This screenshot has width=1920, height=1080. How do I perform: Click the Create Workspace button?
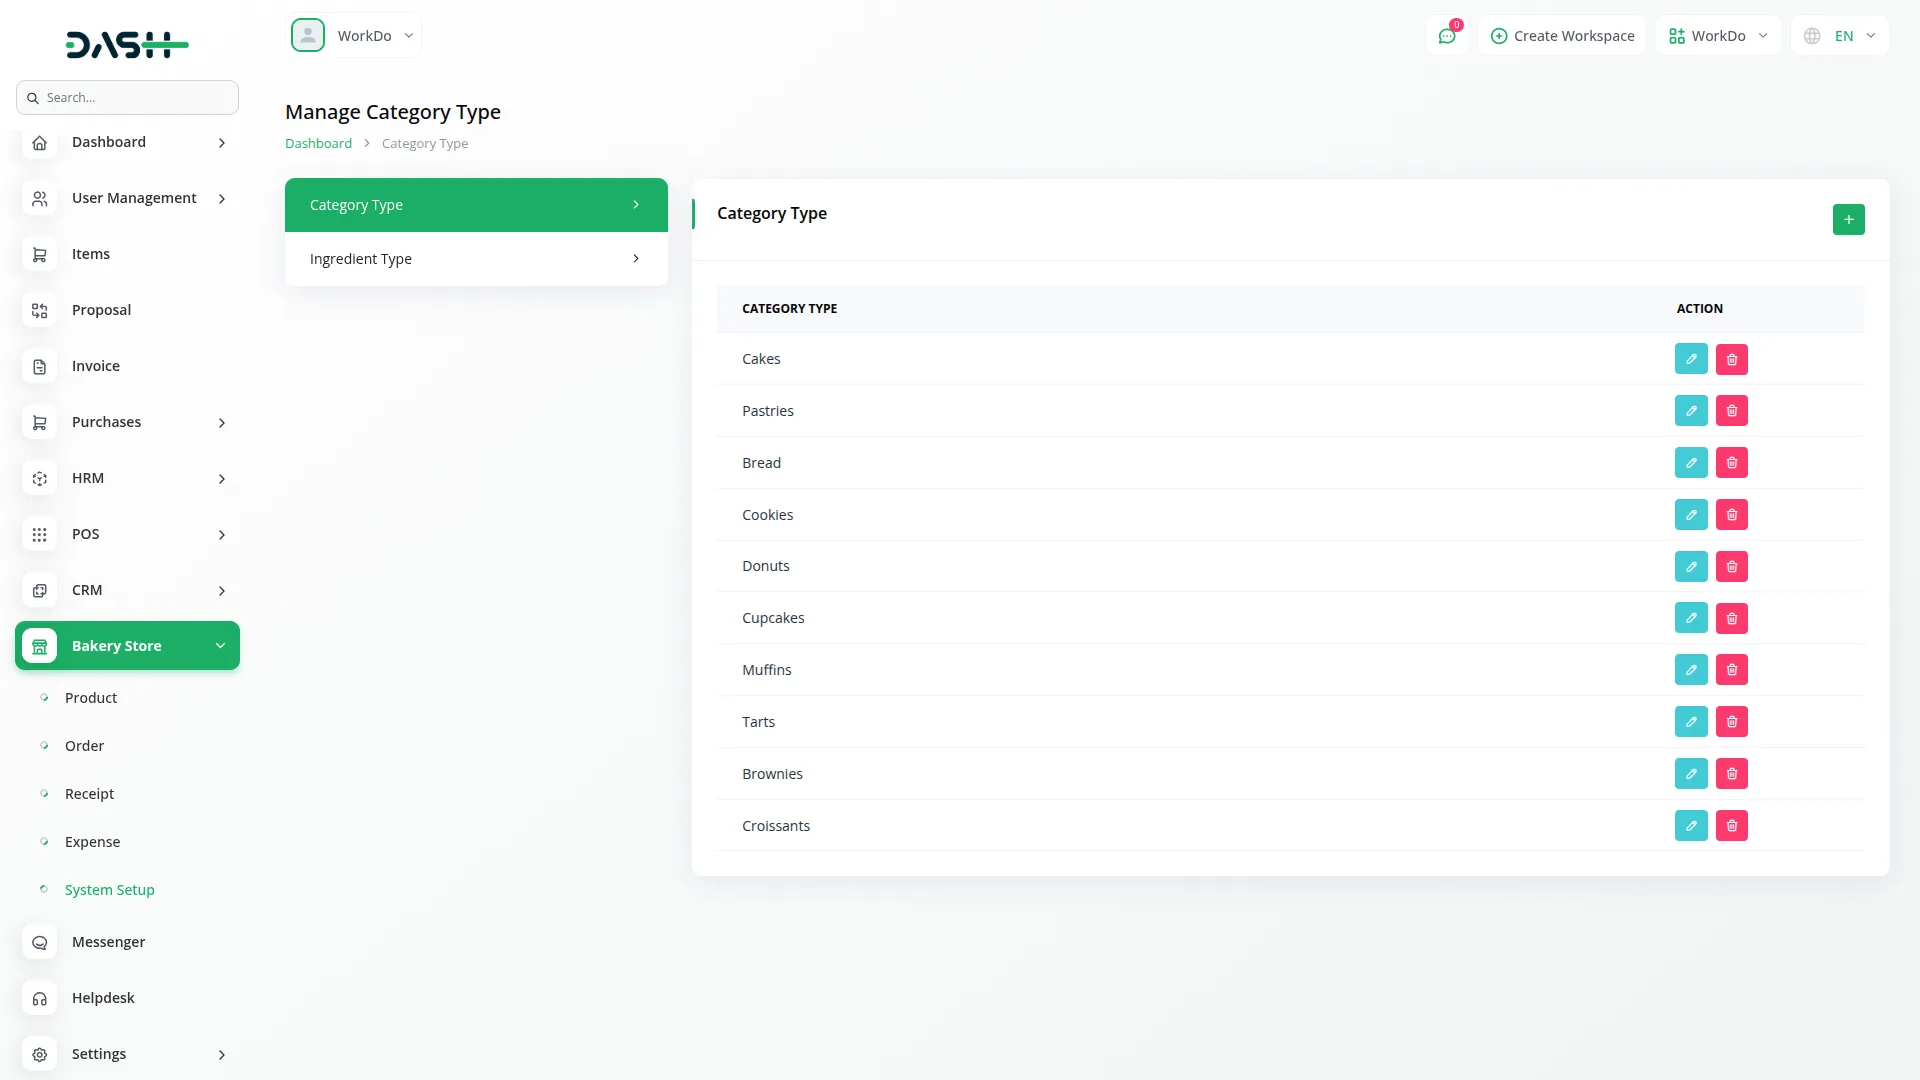(1562, 36)
